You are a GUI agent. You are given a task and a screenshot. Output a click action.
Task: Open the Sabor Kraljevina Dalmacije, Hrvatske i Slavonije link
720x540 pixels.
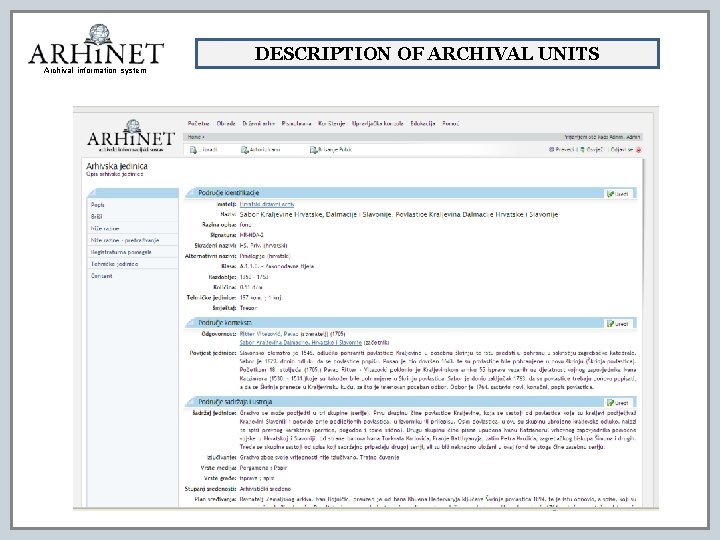click(301, 343)
